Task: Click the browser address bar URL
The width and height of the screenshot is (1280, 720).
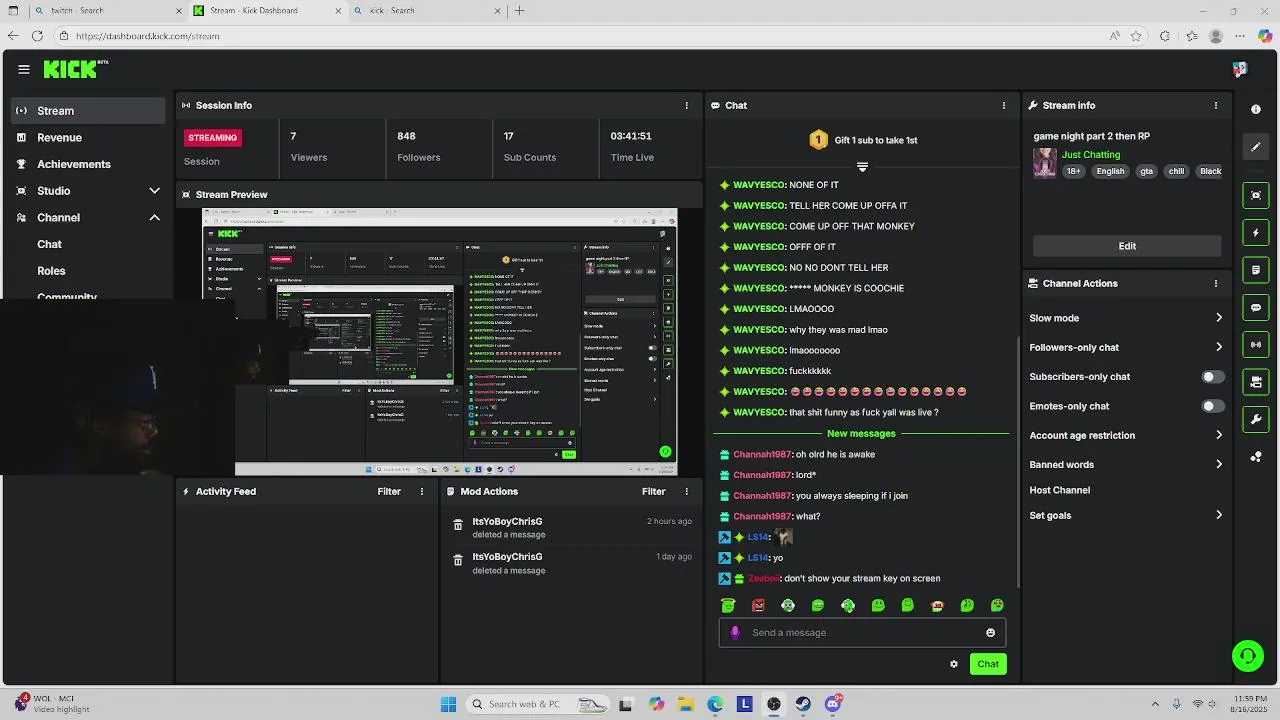Action: pyautogui.click(x=147, y=36)
